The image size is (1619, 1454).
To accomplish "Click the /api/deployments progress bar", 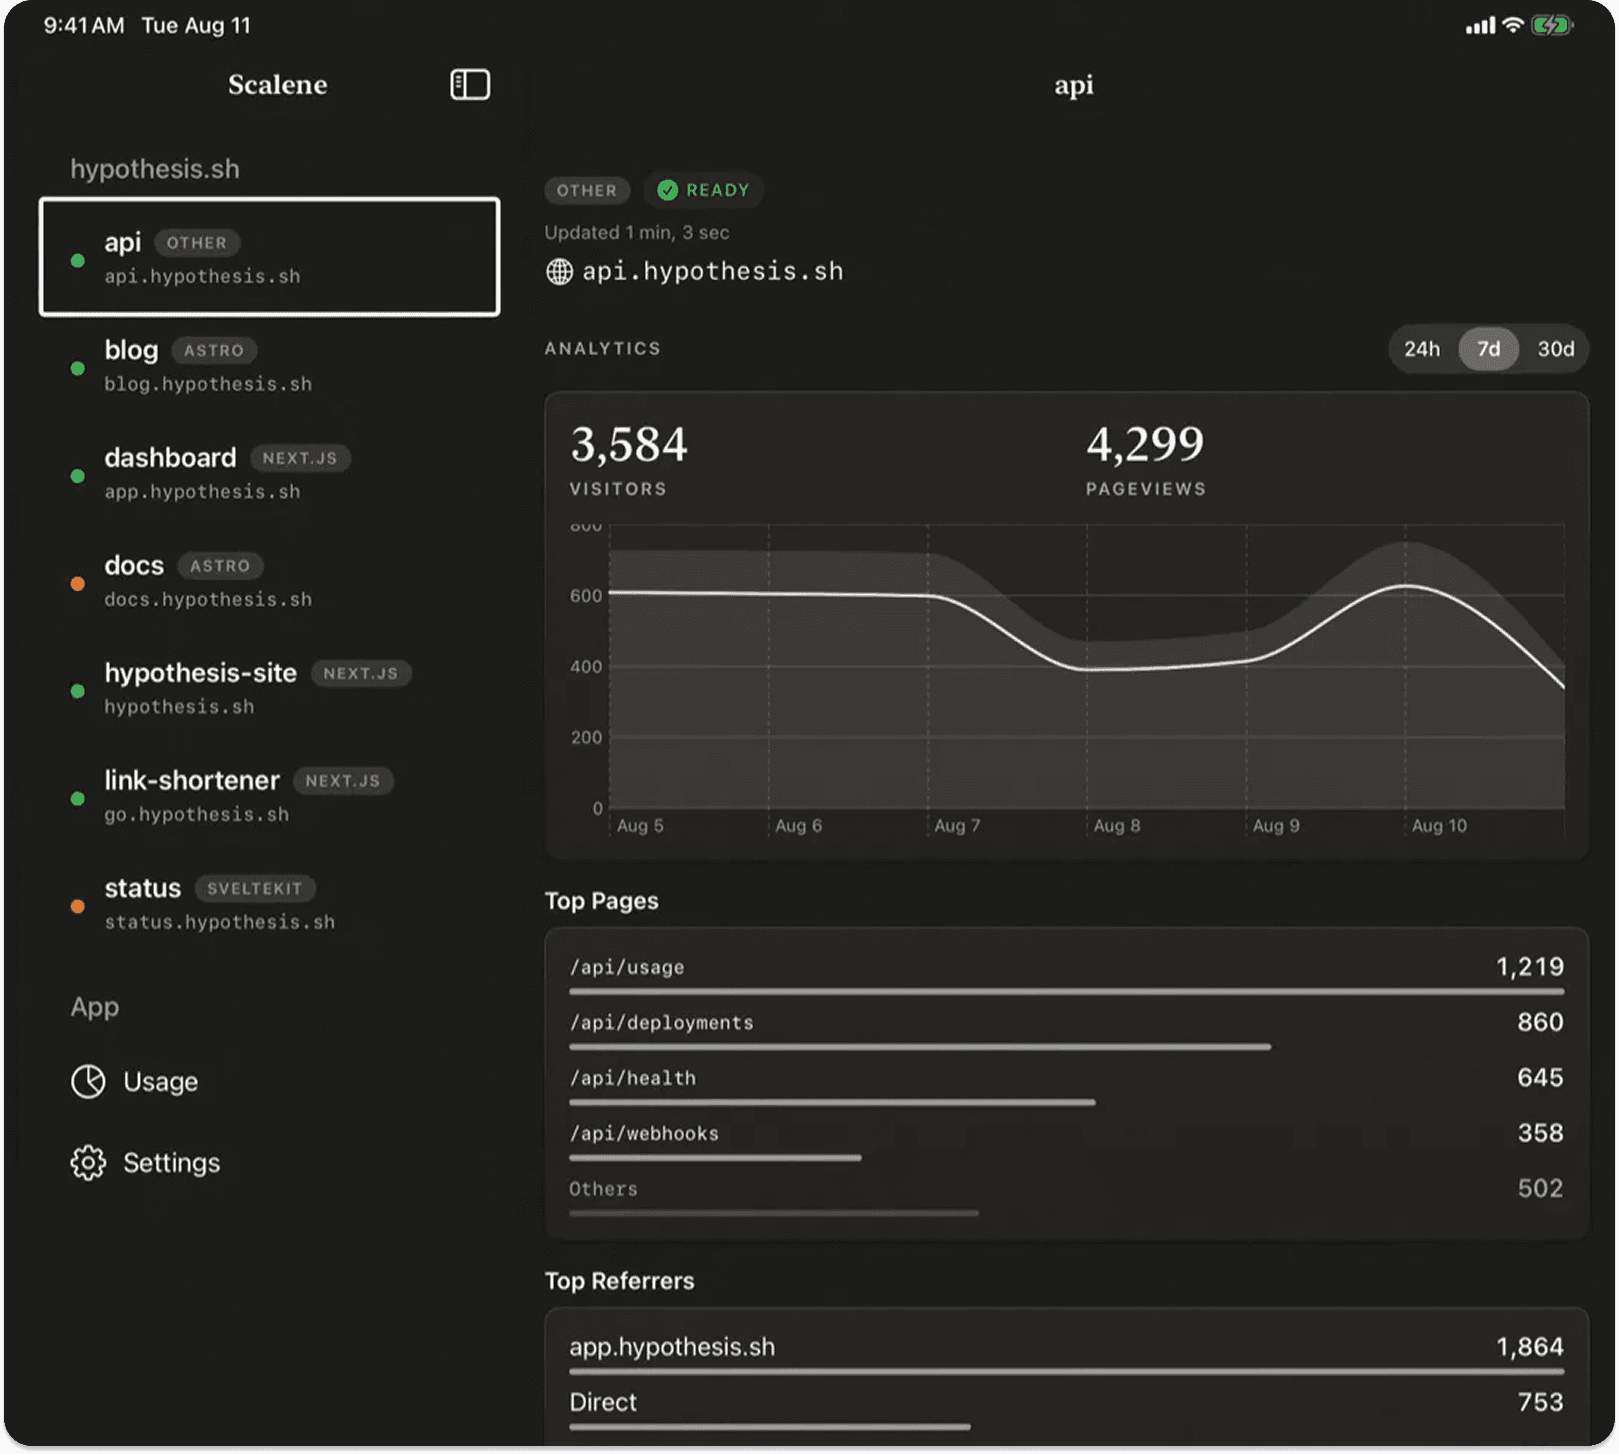I will point(920,1047).
